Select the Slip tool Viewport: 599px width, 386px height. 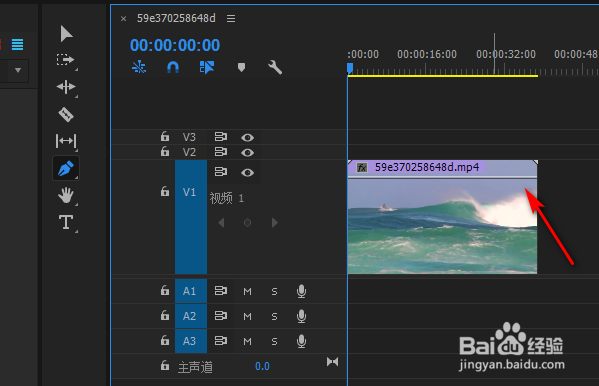66,141
